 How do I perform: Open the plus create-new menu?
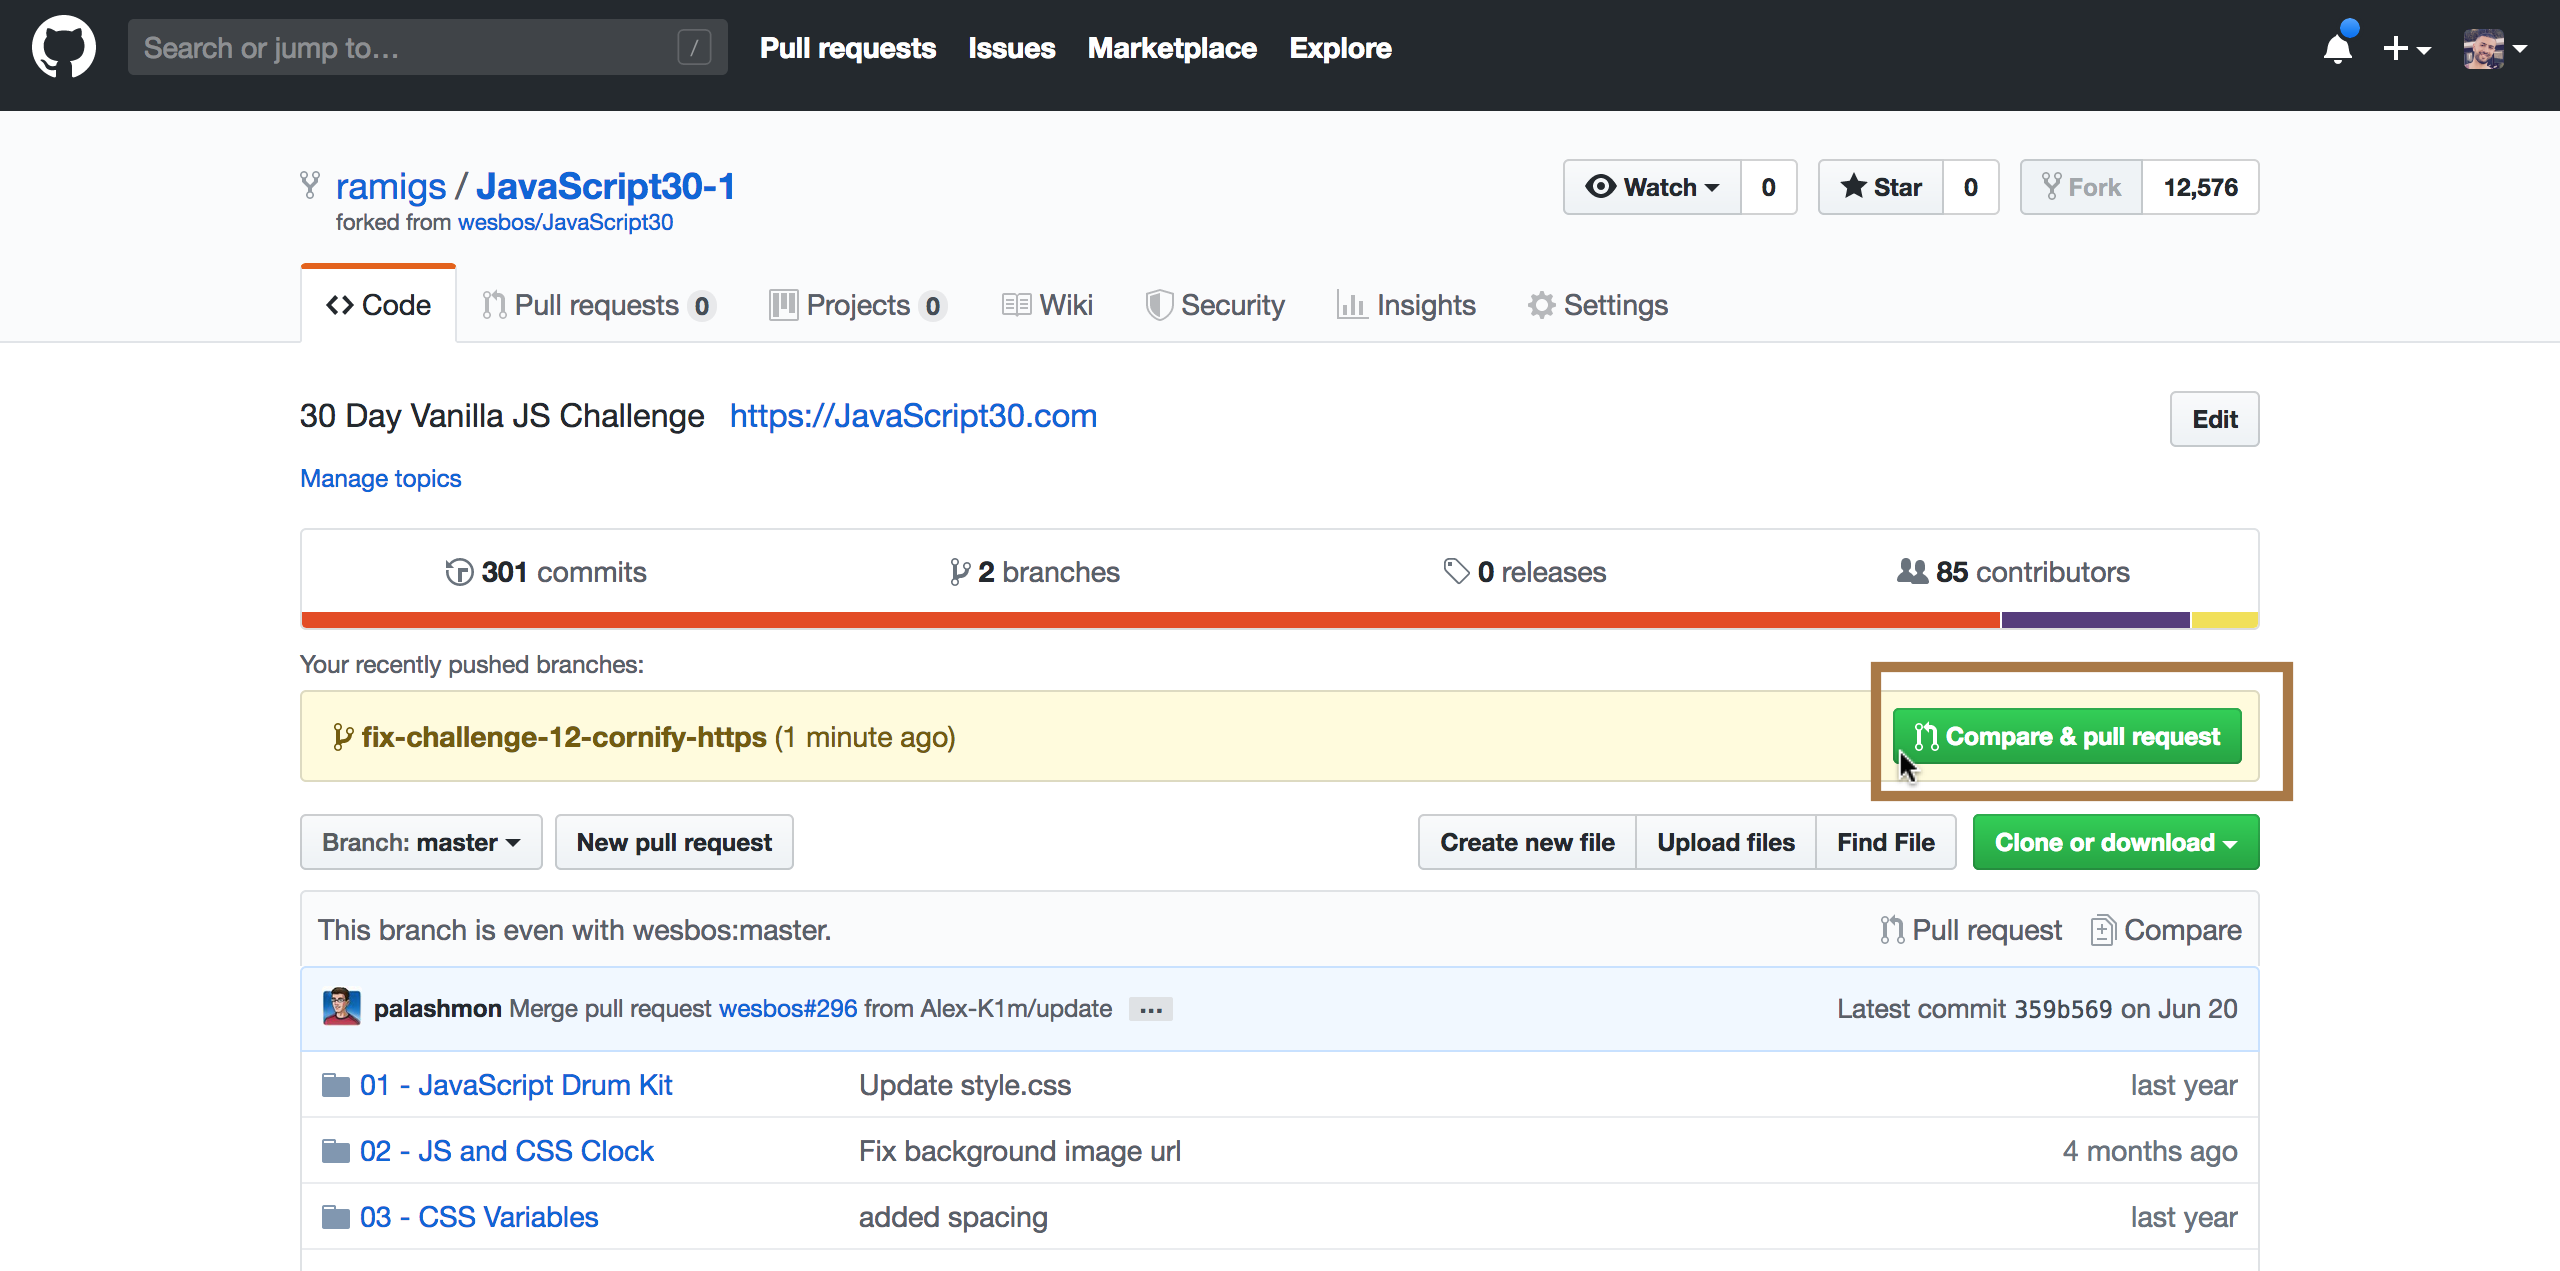(x=2406, y=48)
